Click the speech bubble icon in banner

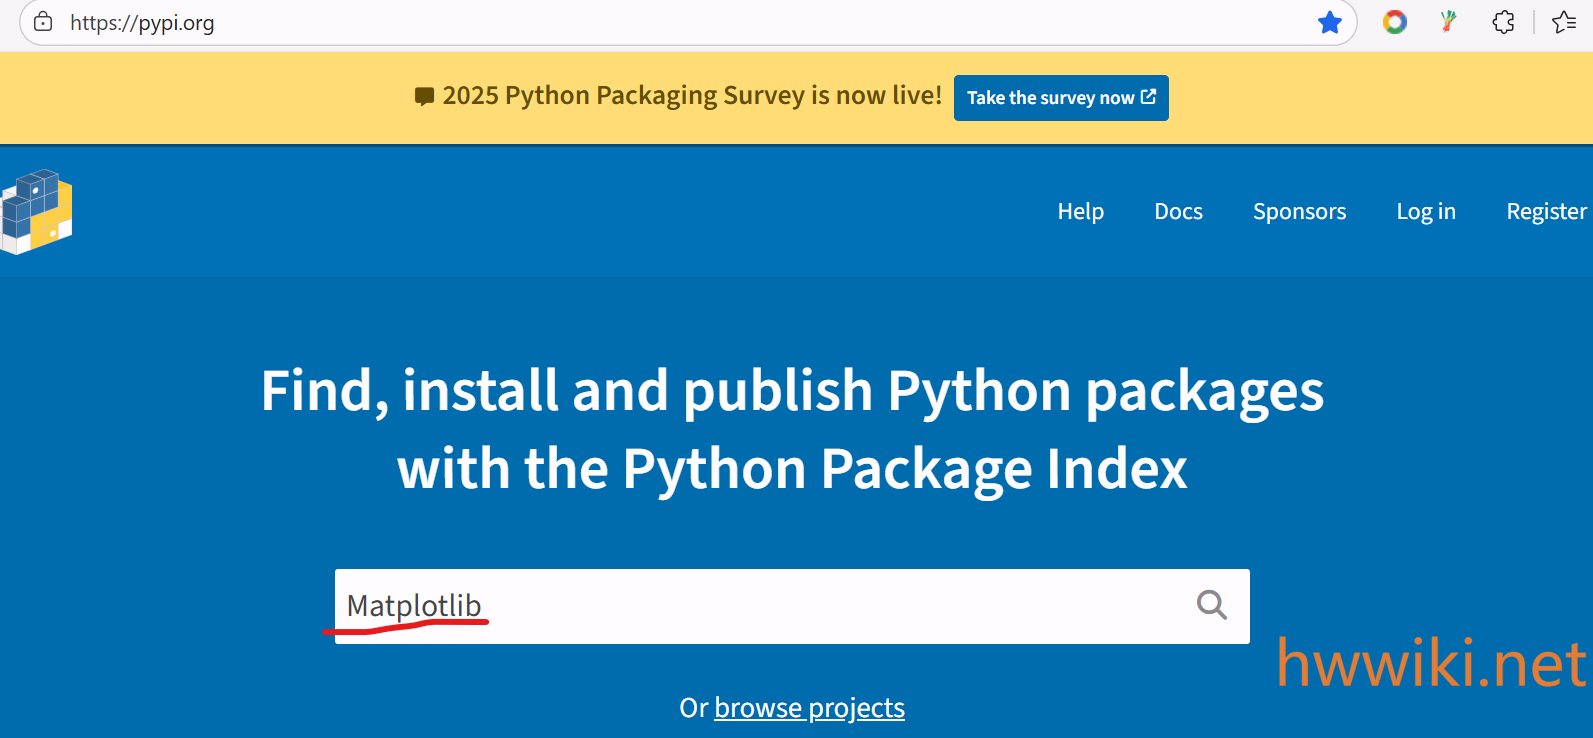424,97
